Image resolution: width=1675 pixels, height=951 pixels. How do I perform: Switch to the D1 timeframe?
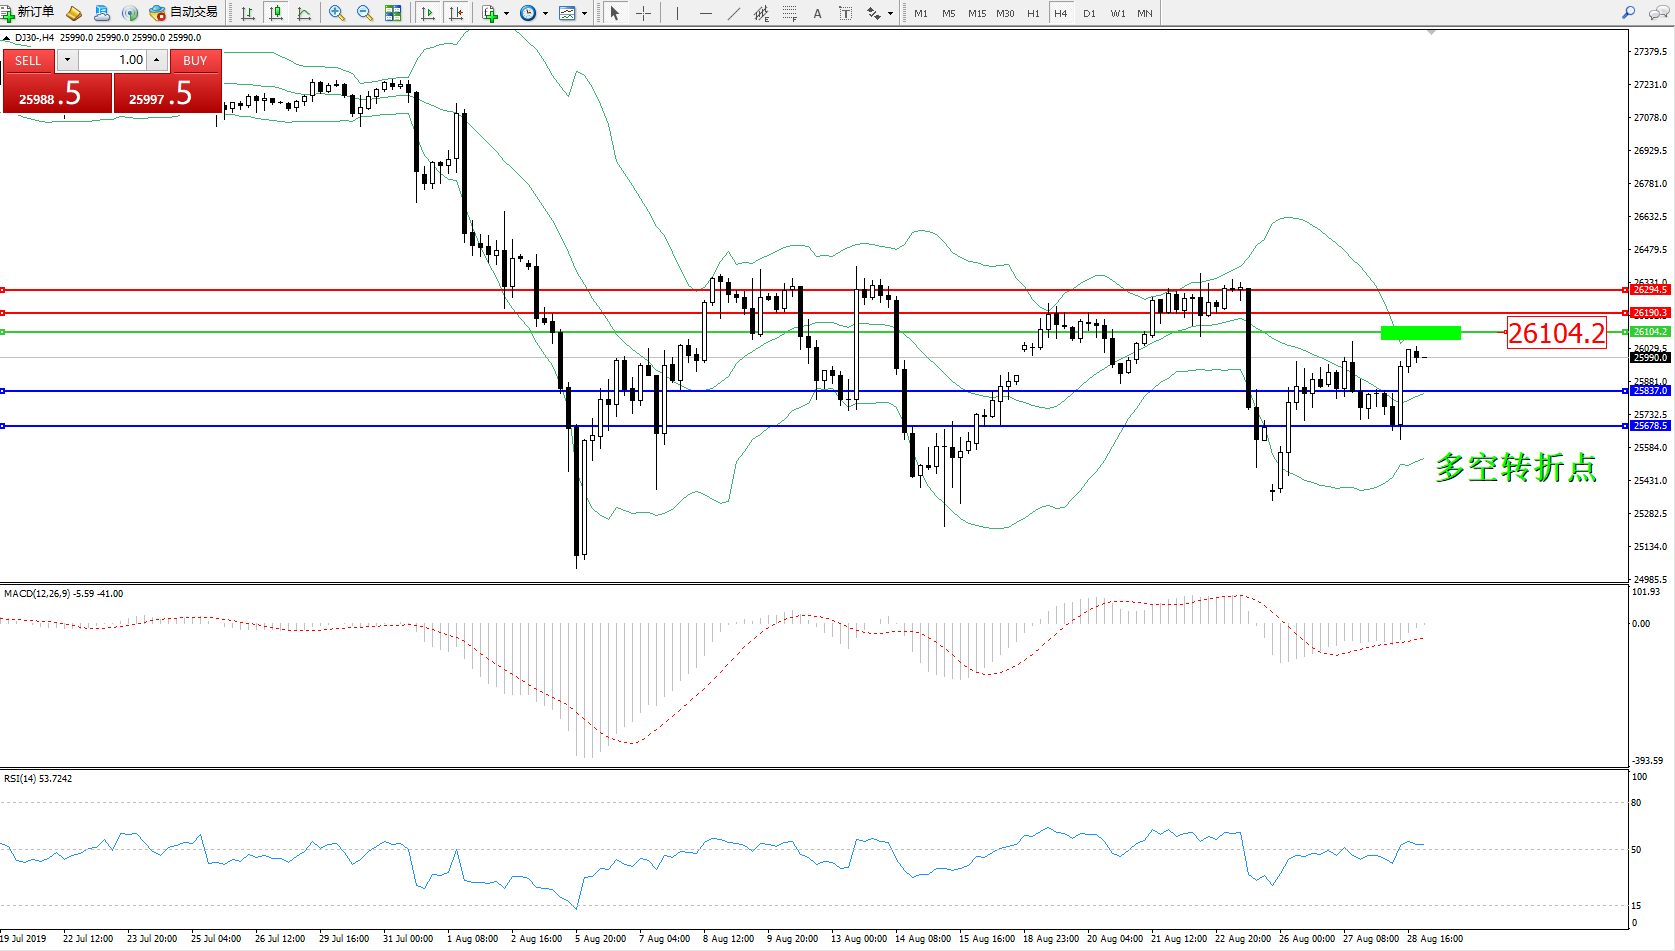point(1089,13)
